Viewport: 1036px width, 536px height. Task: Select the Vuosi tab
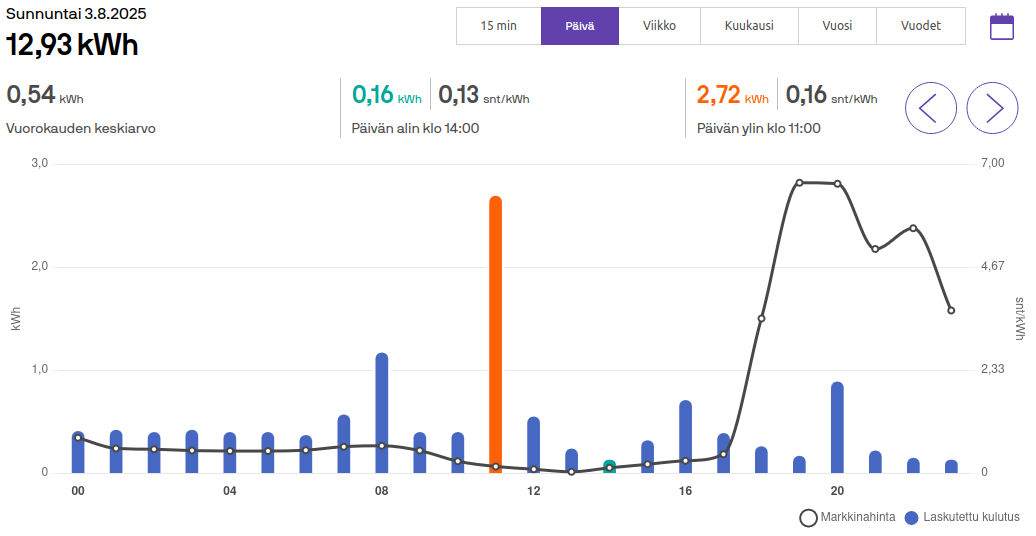837,26
